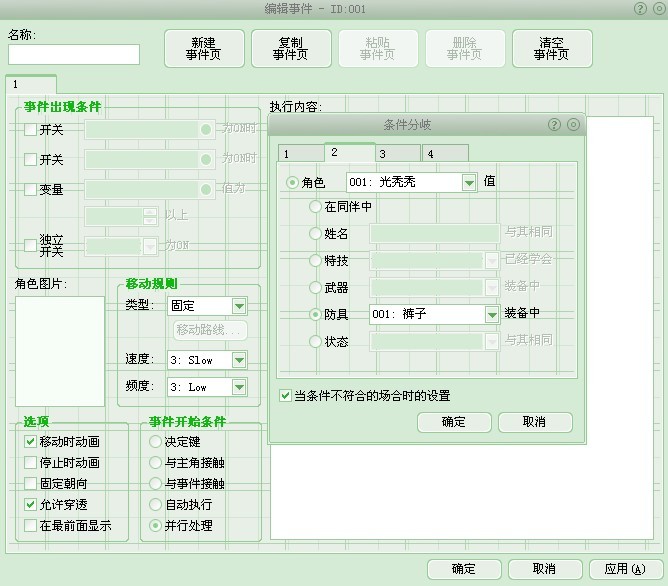This screenshot has height=586, width=668.
Task: Select event page tab 1
Action: pyautogui.click(x=31, y=84)
